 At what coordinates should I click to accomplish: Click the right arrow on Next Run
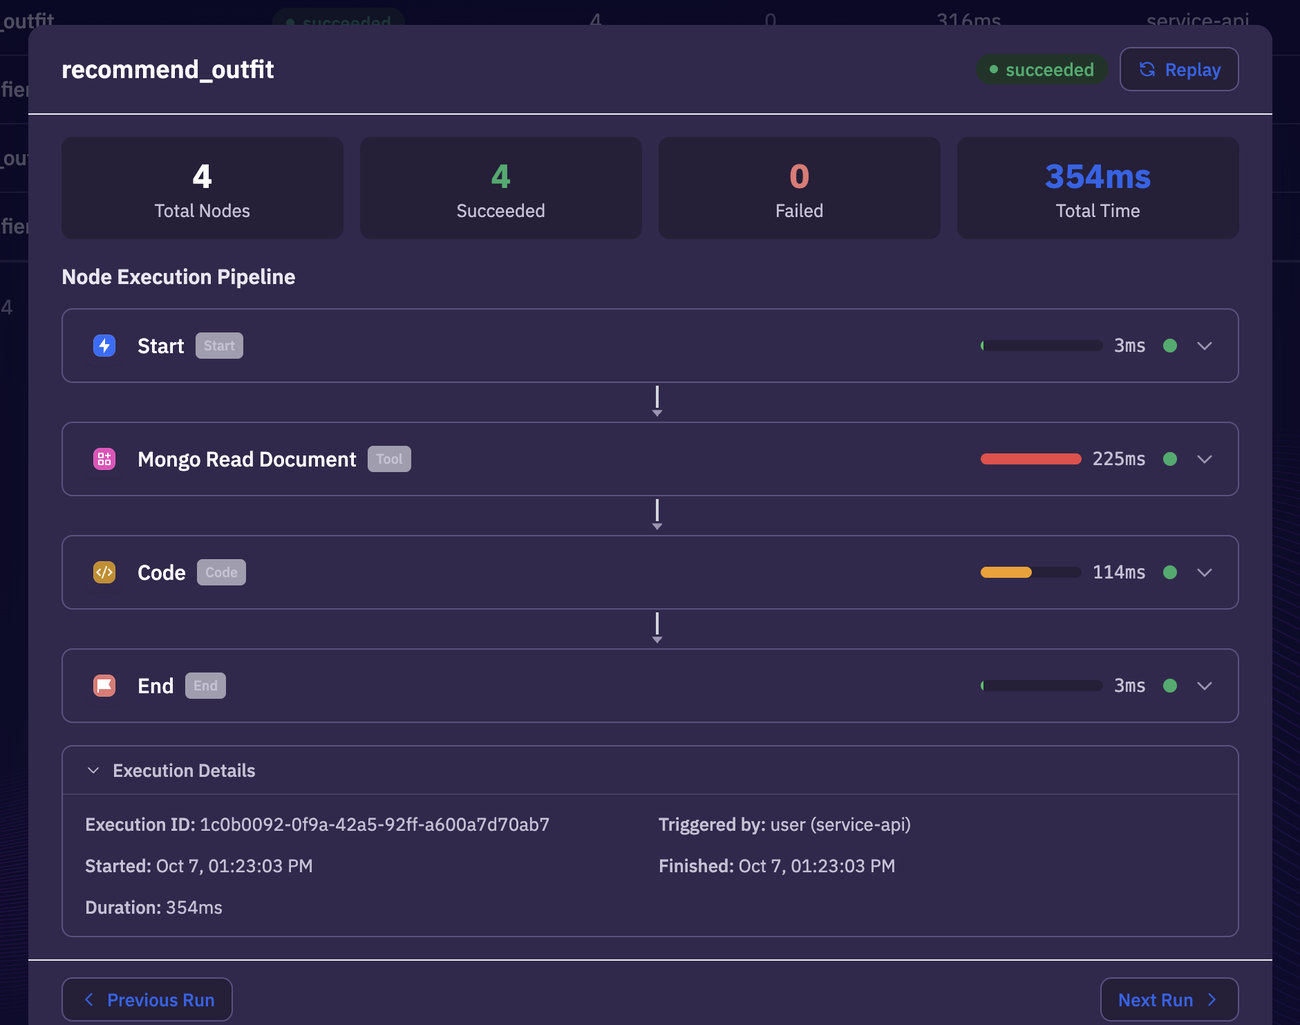1212,1000
